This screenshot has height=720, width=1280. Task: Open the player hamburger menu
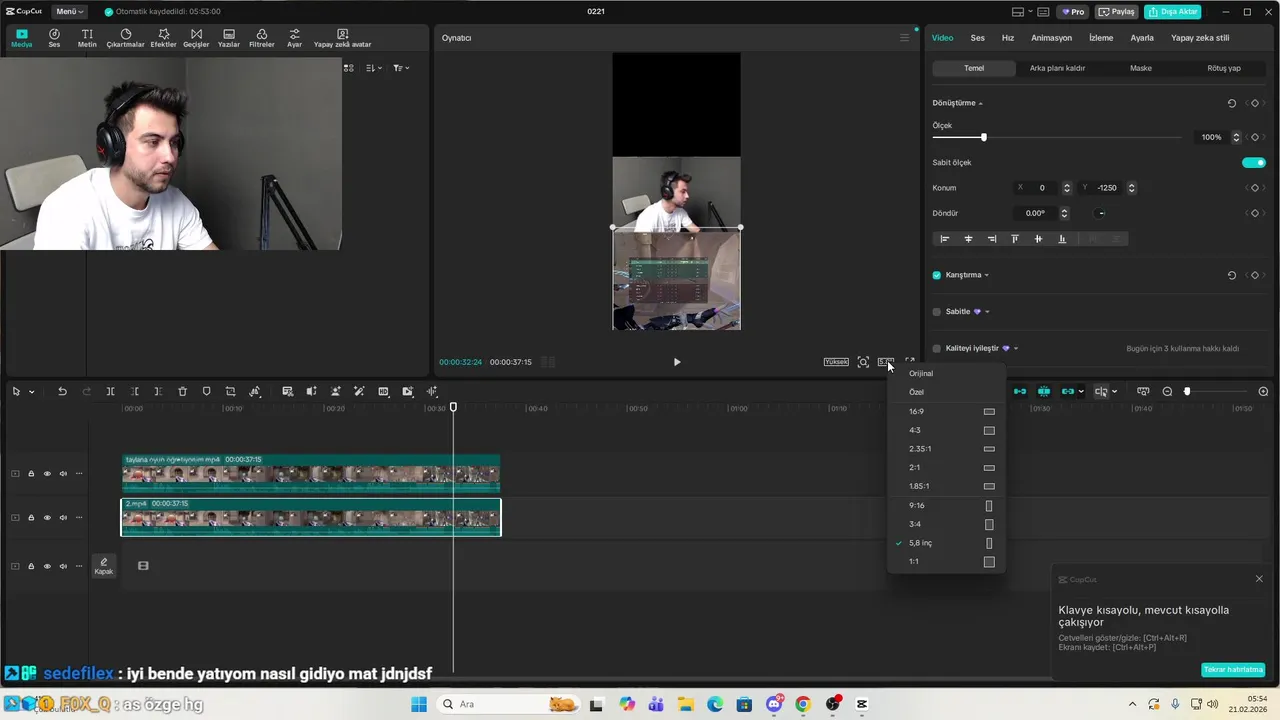tap(904, 38)
